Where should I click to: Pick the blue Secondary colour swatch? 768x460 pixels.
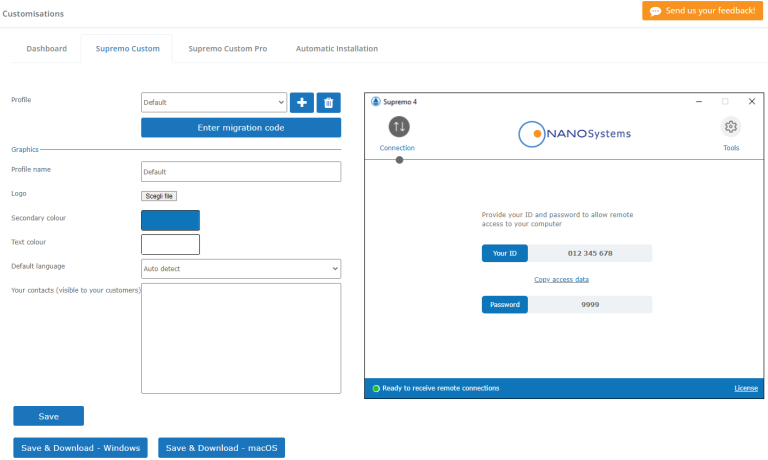(x=170, y=220)
